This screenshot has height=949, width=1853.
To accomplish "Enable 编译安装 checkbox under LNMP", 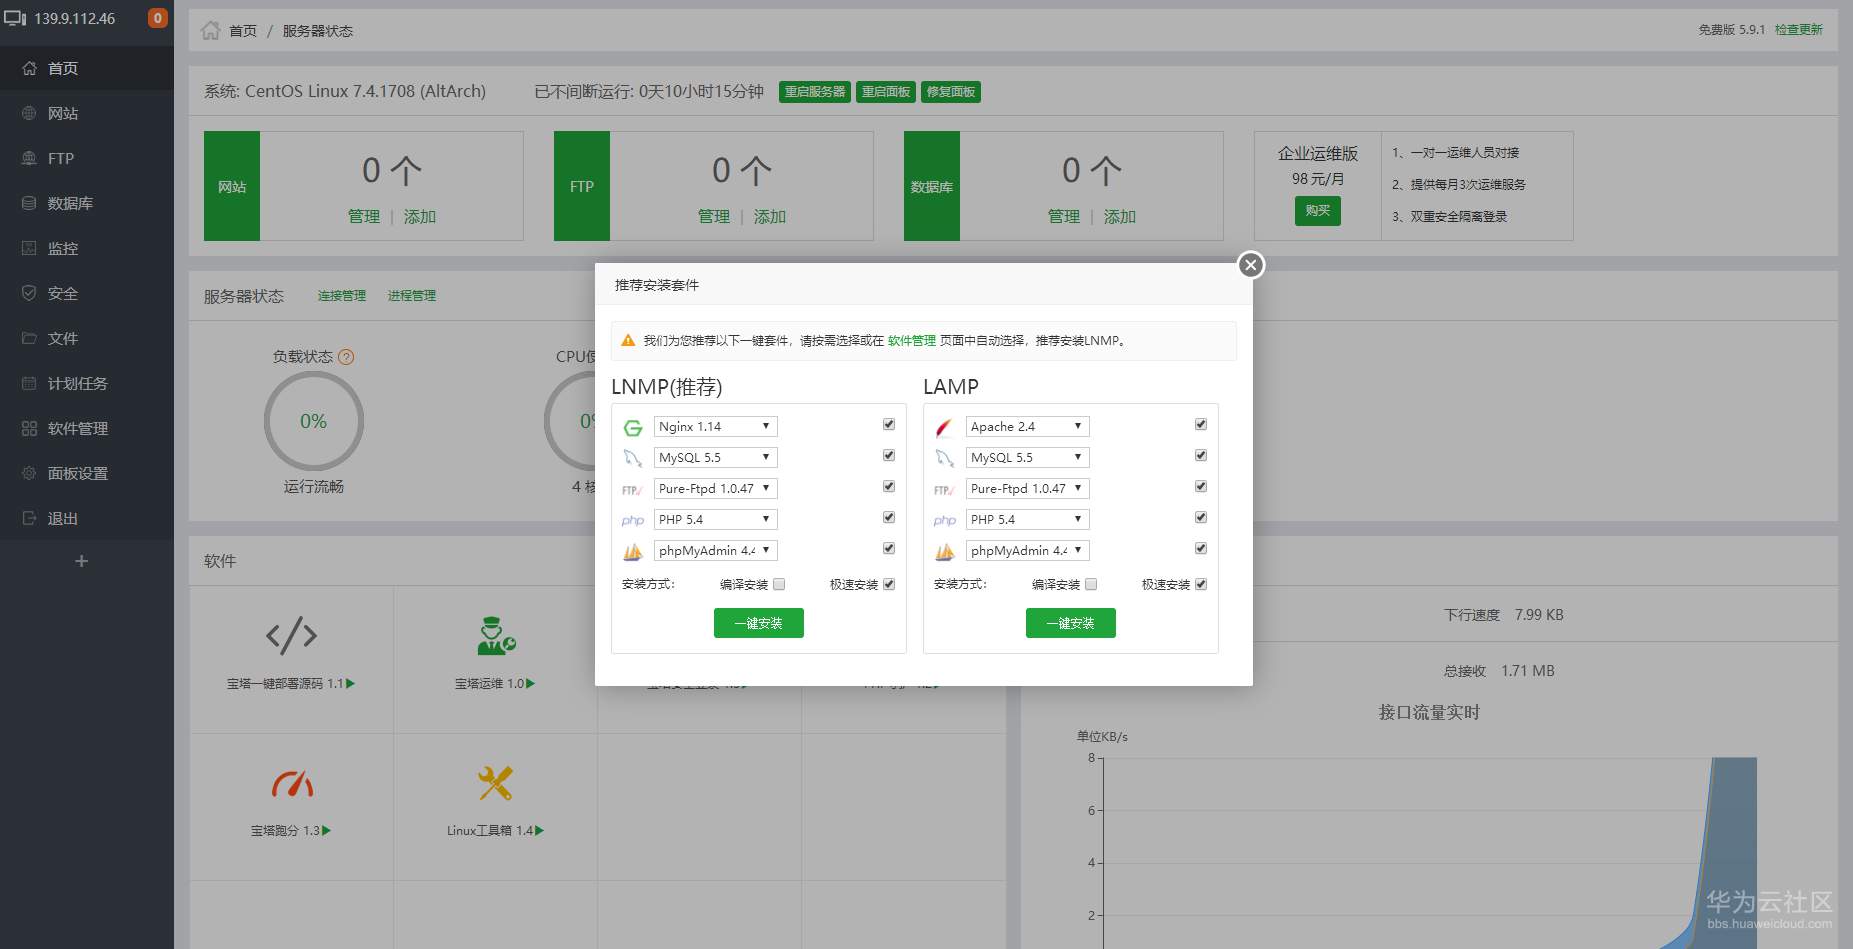I will tap(779, 584).
